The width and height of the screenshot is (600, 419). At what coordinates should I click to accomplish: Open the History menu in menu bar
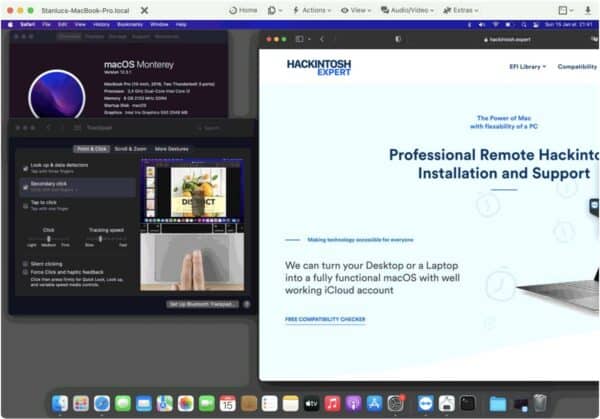101,24
